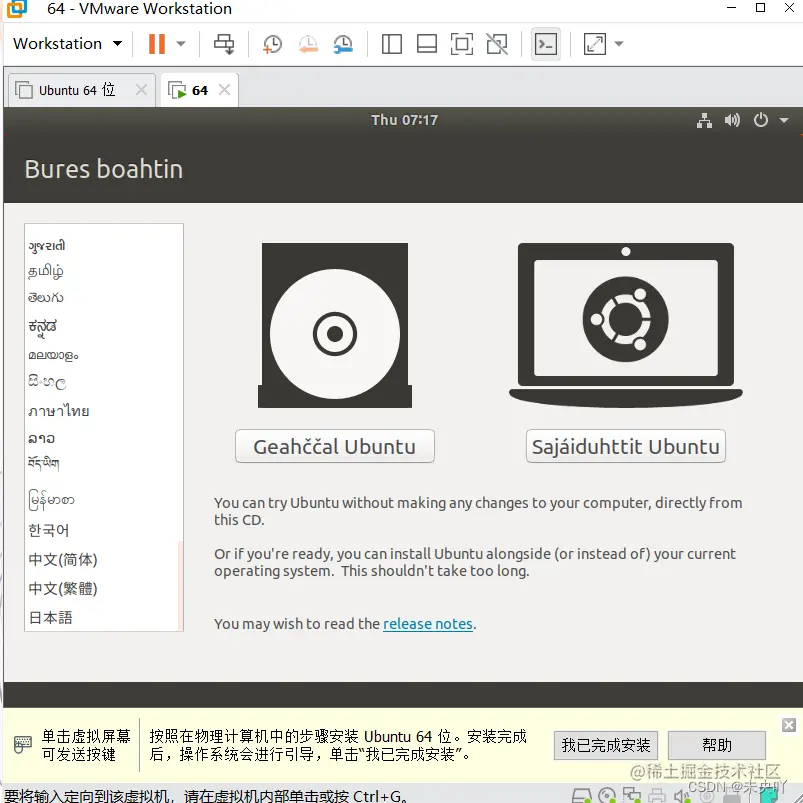Expand the stretch display dropdown arrow

(619, 44)
